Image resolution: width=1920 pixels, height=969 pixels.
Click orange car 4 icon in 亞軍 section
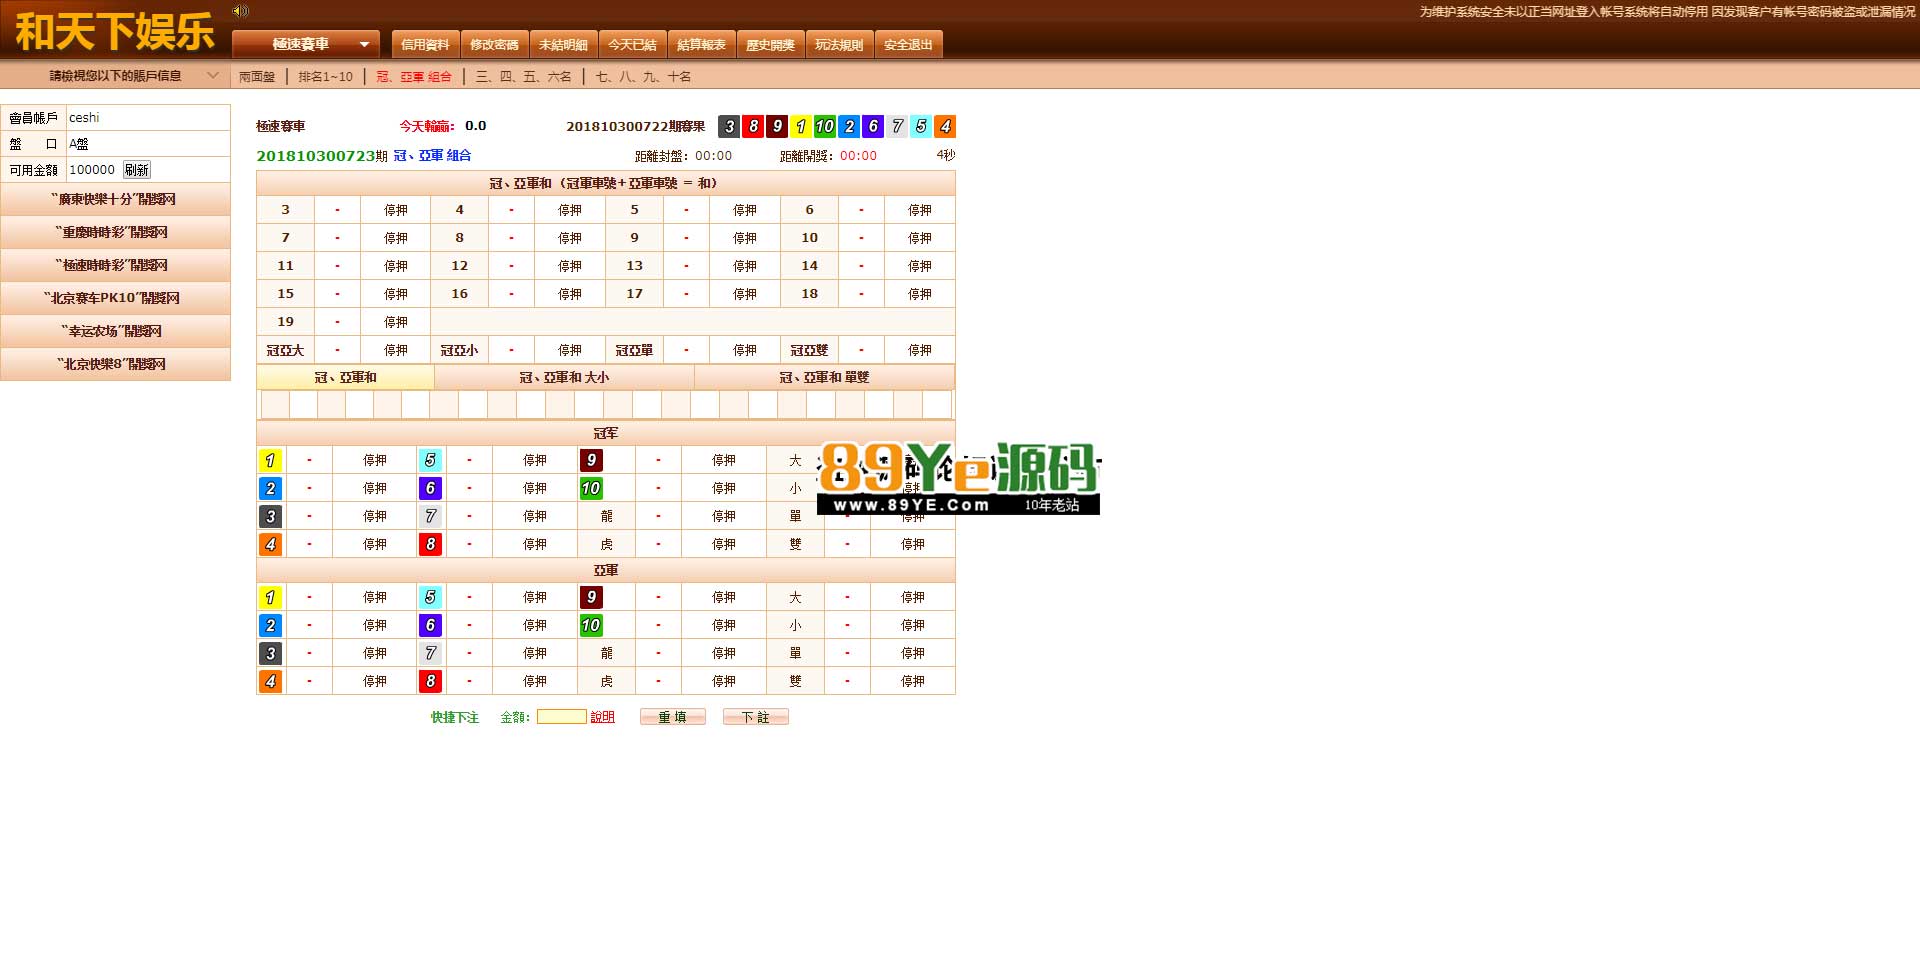tap(270, 681)
